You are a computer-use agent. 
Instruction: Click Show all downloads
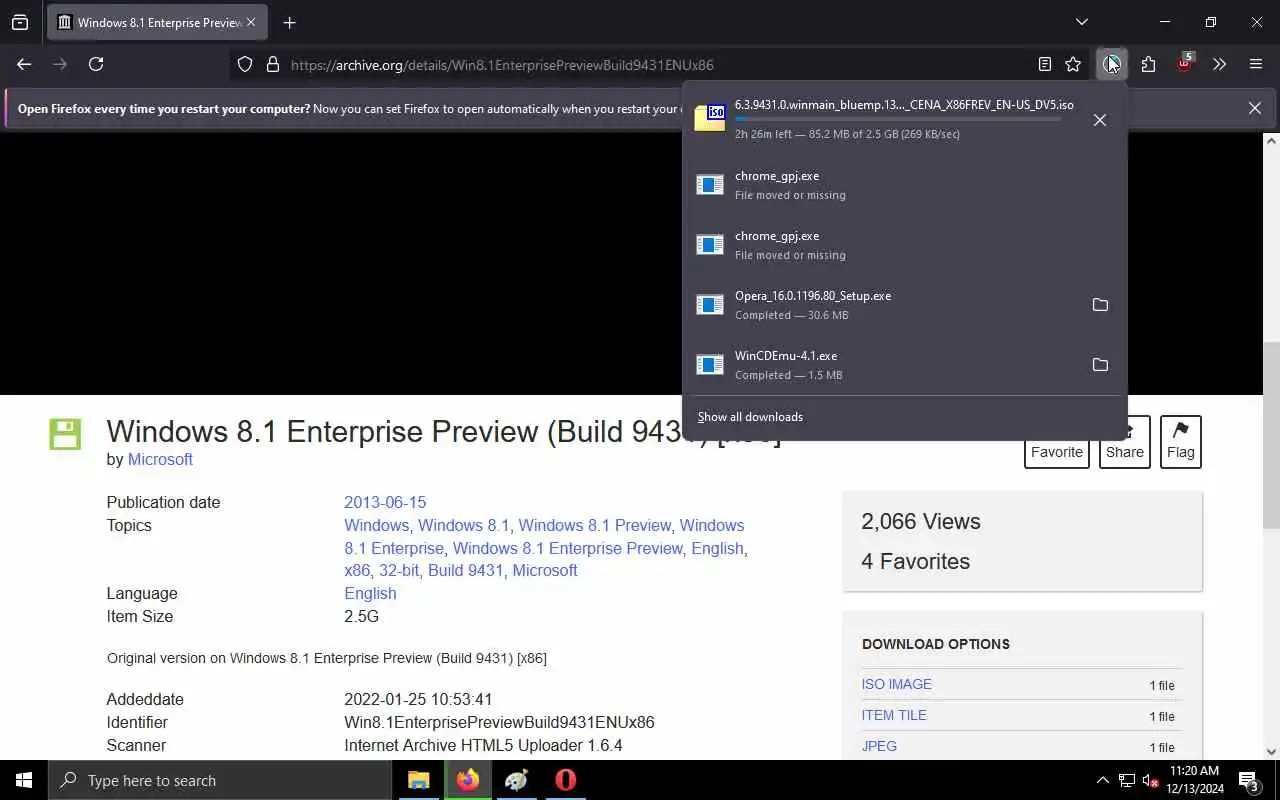pyautogui.click(x=750, y=417)
